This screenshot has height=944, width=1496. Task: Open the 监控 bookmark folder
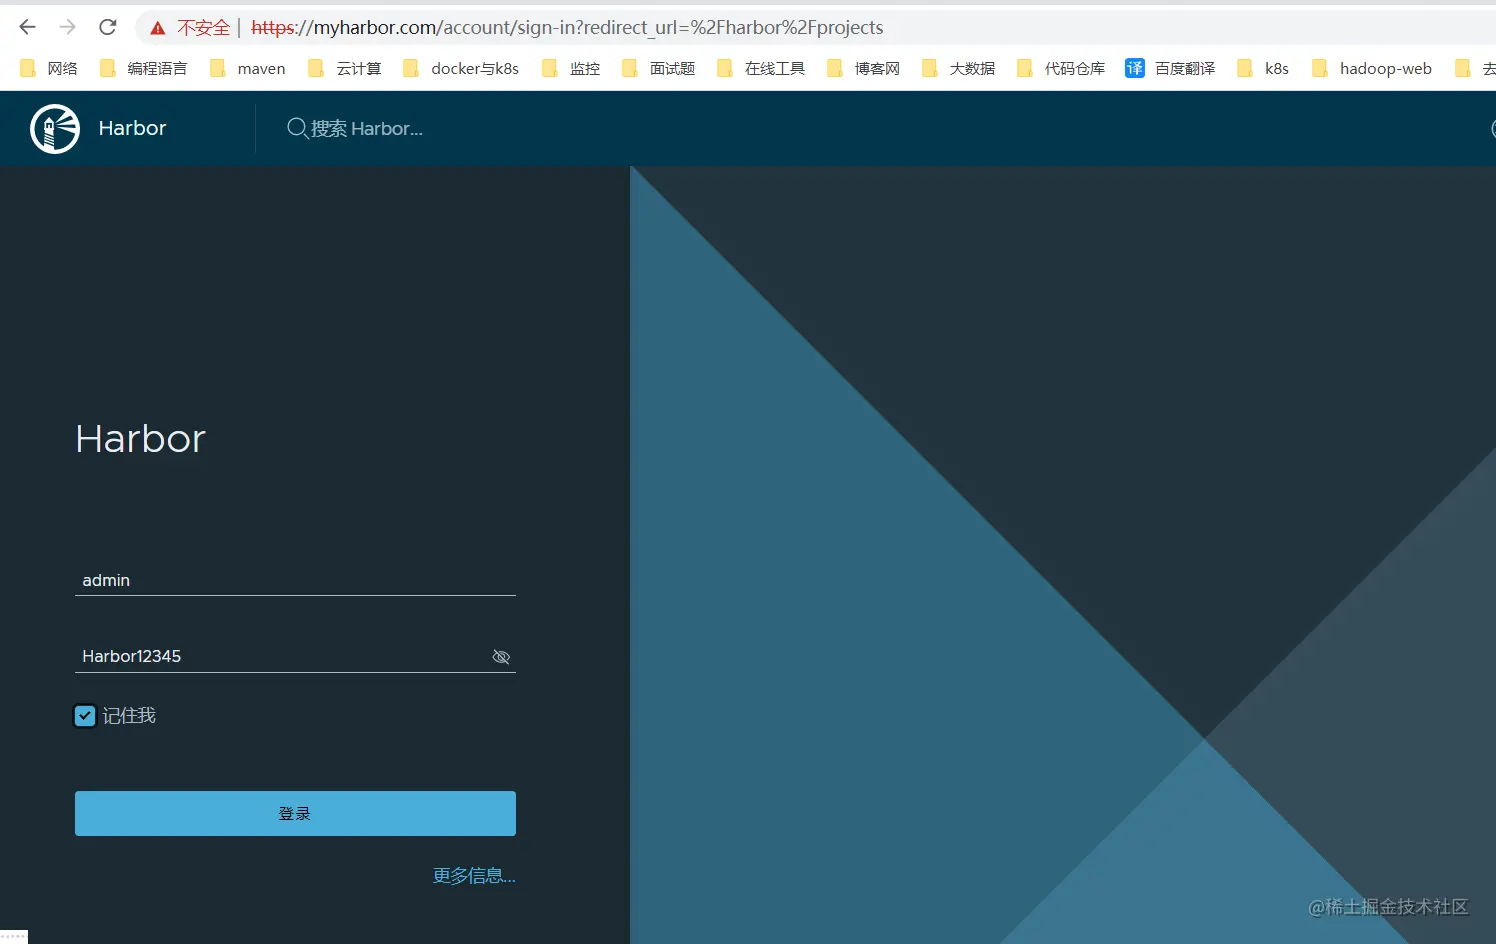point(571,68)
